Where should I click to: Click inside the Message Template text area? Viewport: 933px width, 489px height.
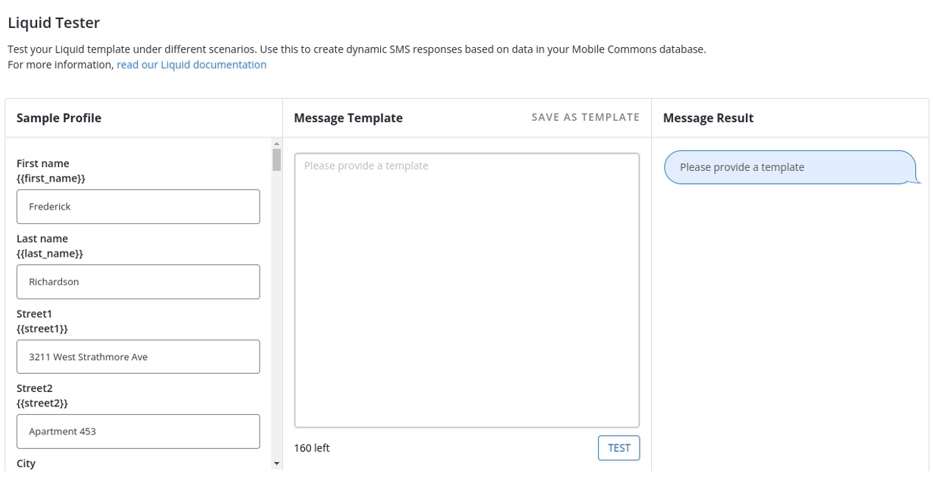point(466,290)
